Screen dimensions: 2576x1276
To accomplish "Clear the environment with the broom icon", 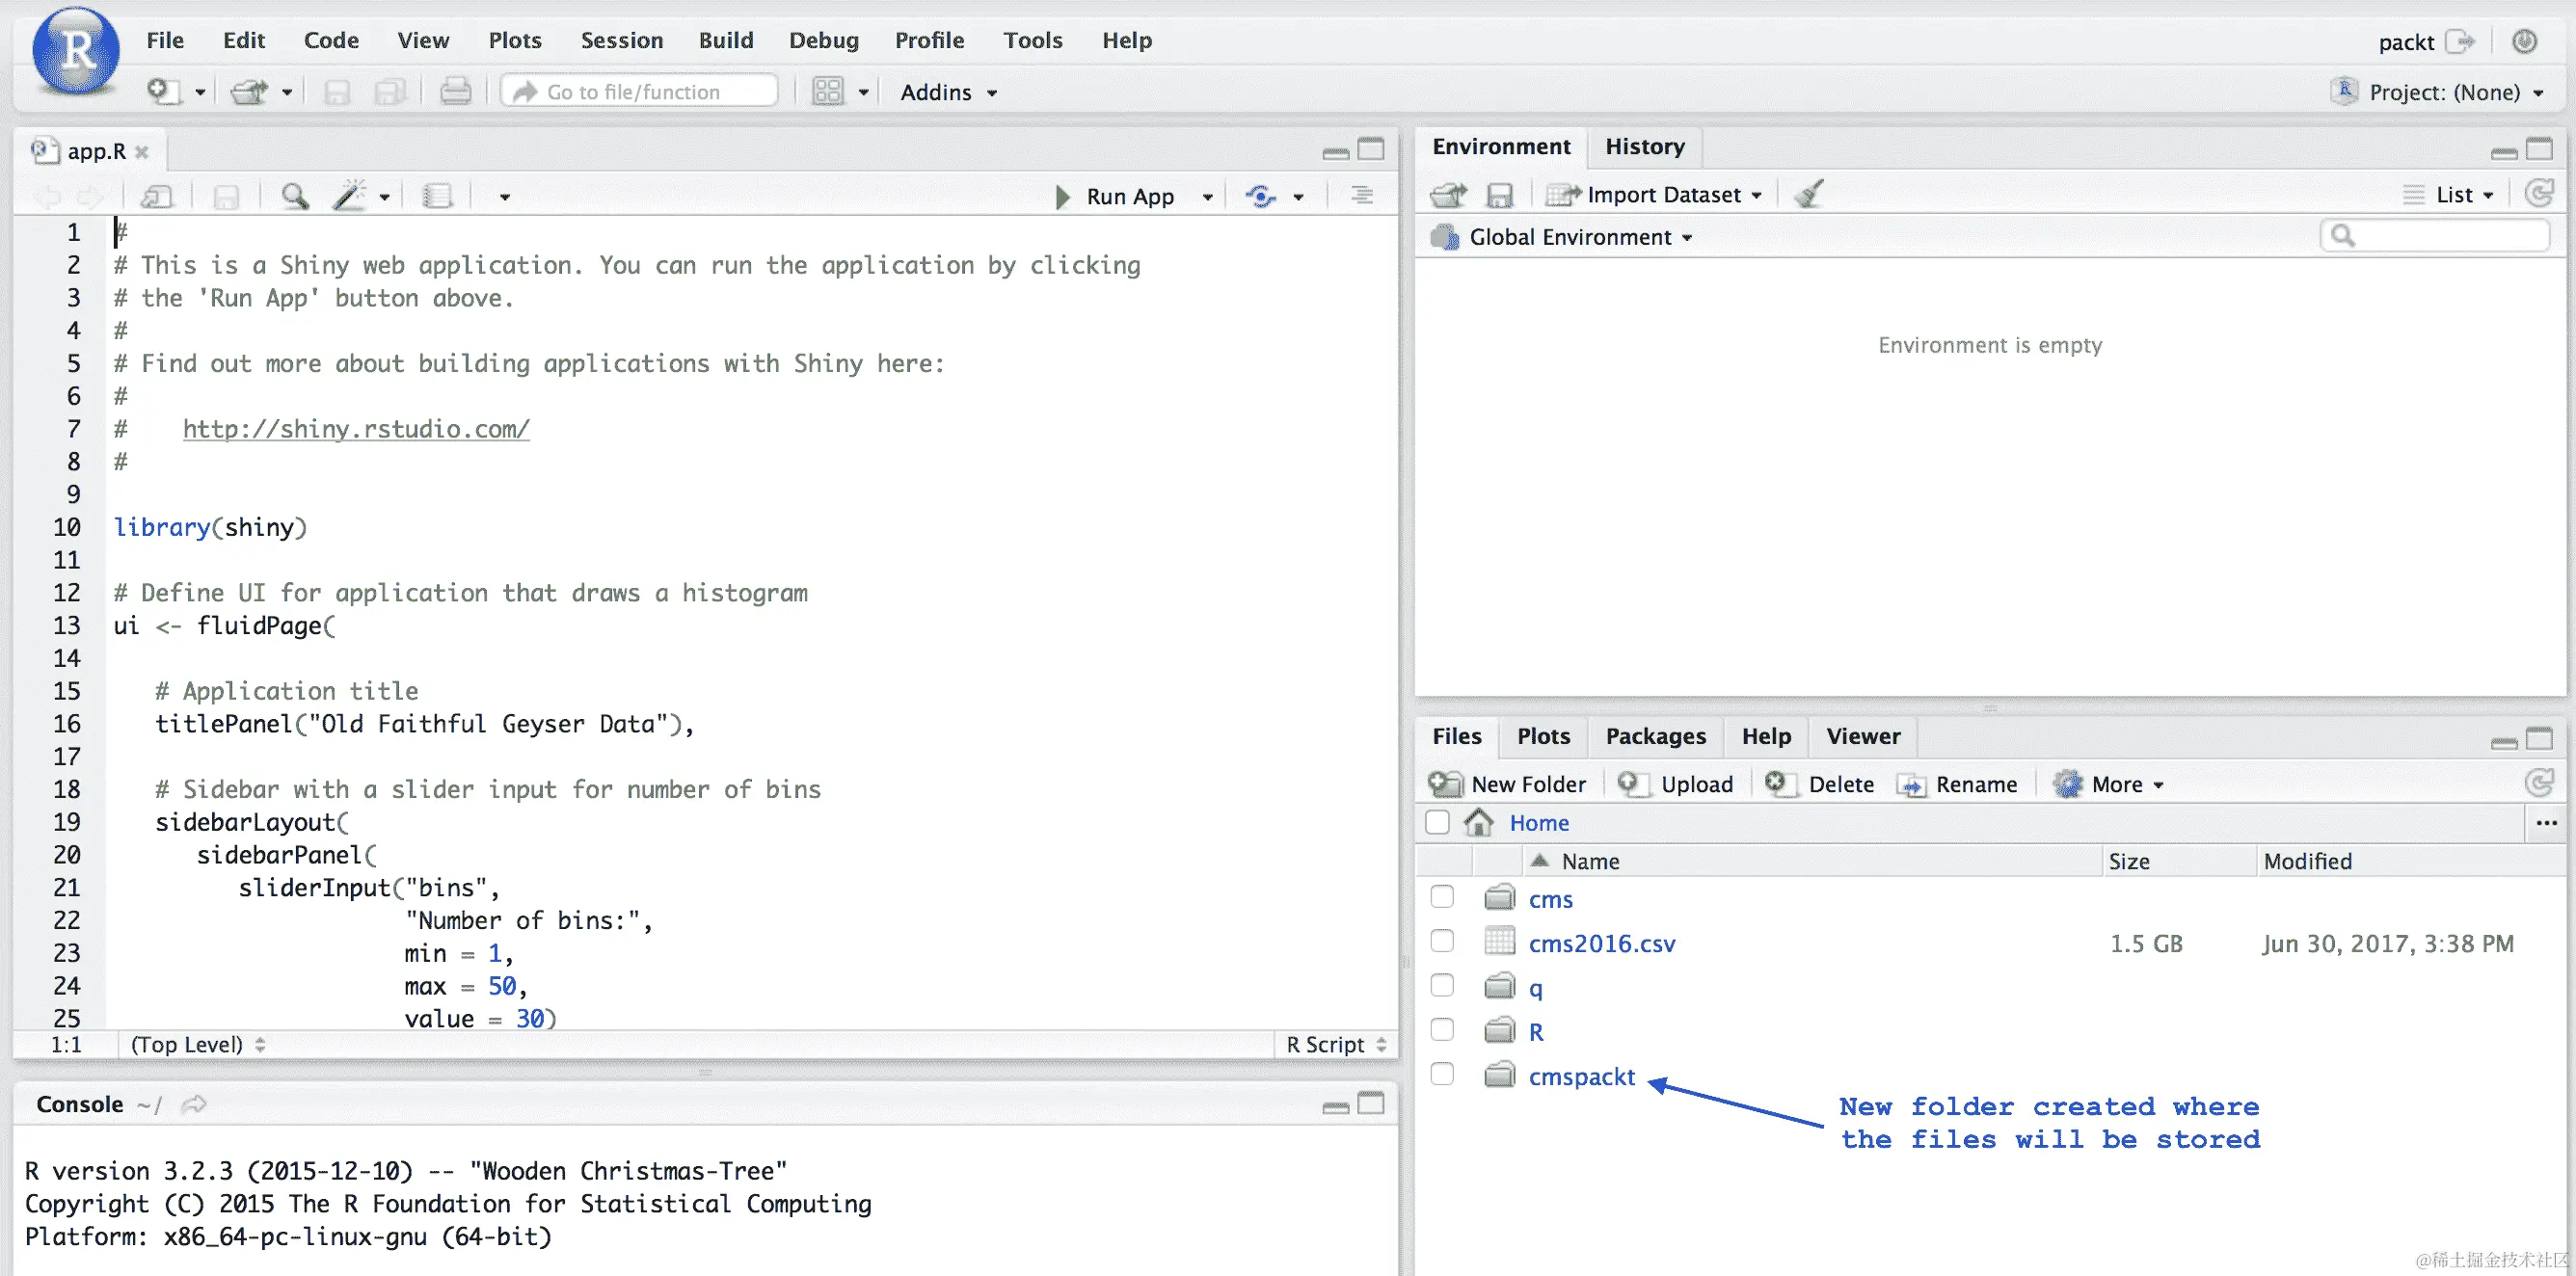I will point(1809,194).
